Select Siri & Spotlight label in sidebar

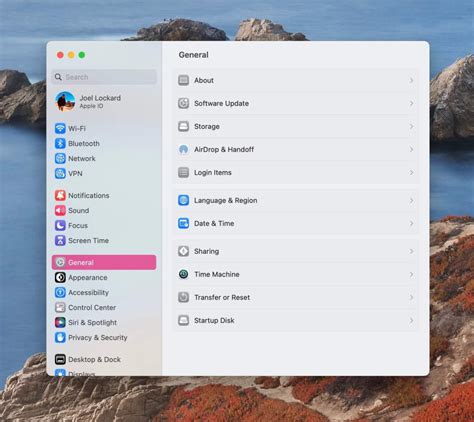click(92, 322)
